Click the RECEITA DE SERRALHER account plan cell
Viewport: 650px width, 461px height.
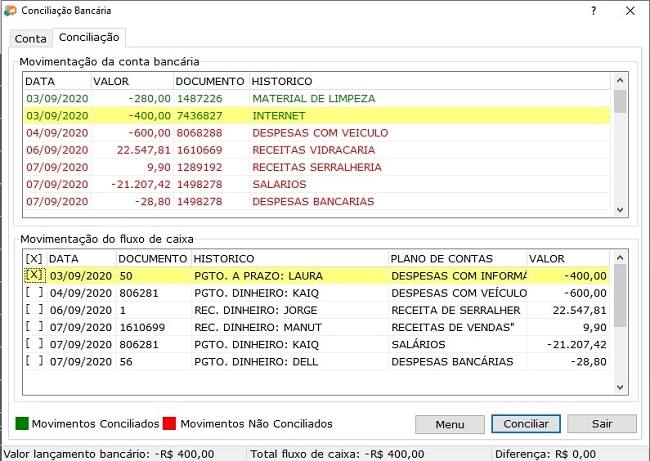coord(456,310)
